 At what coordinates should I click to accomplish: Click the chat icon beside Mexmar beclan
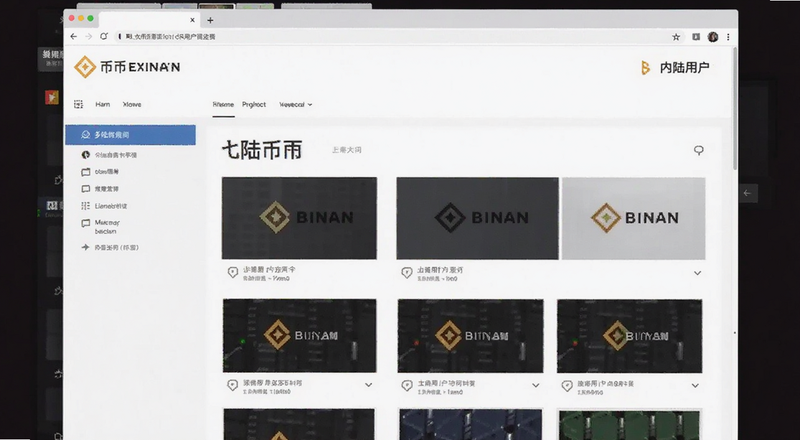[x=86, y=223]
